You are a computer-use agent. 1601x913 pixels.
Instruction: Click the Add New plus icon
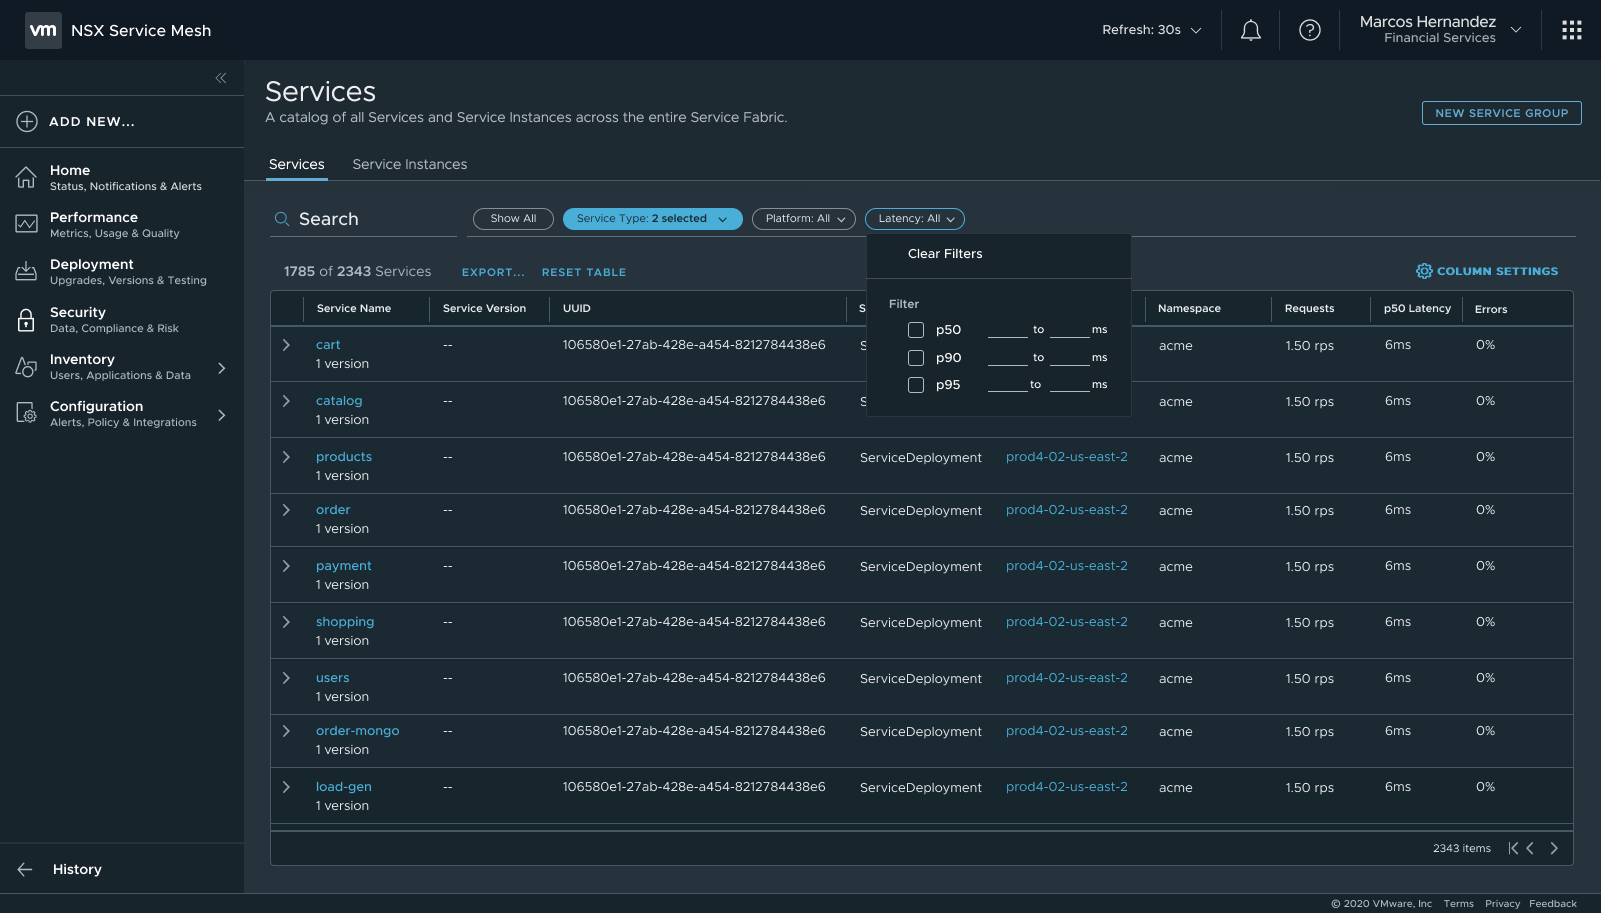click(x=27, y=121)
